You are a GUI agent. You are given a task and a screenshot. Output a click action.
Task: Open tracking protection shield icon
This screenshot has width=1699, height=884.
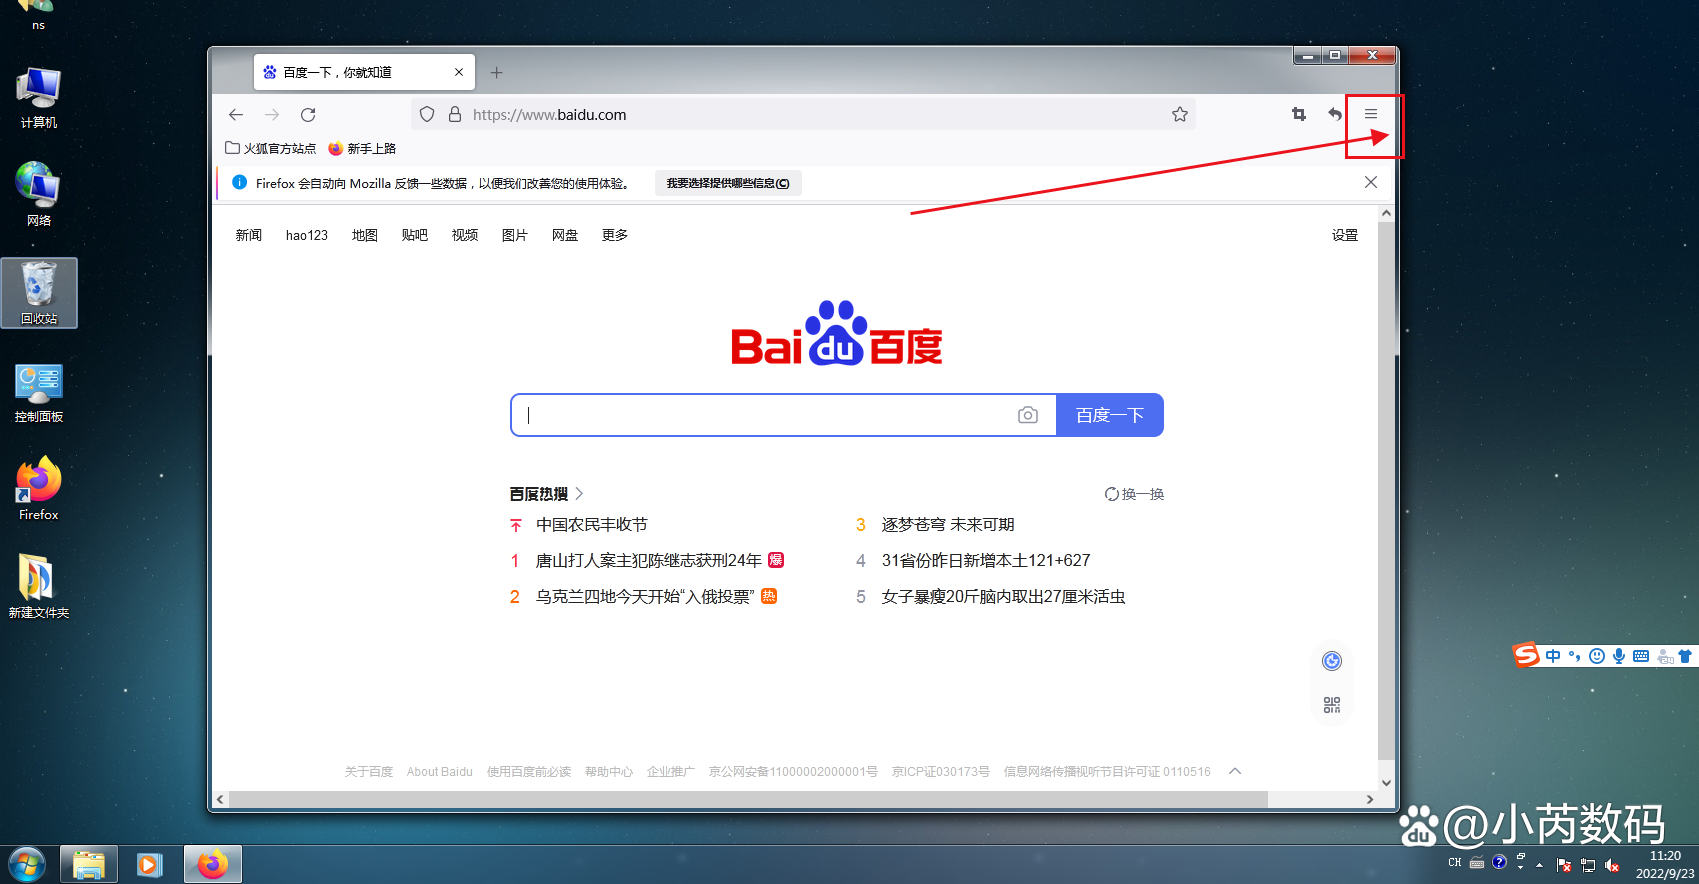(x=427, y=115)
